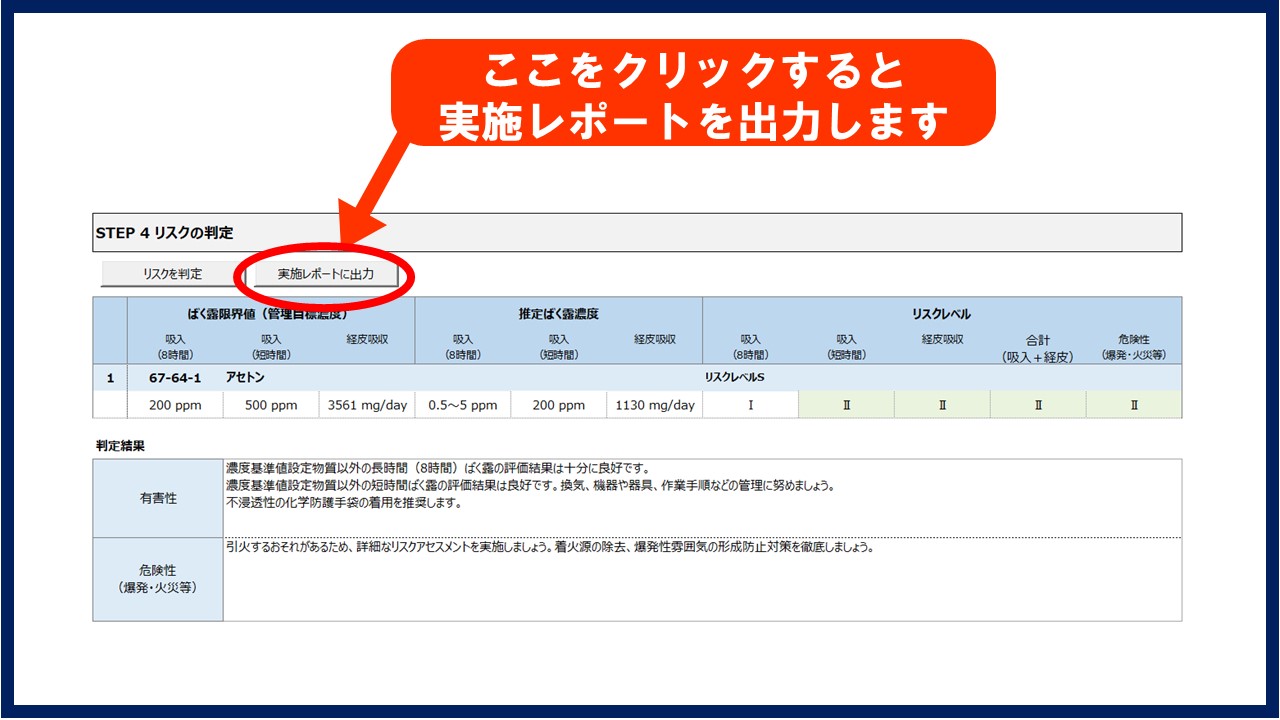
Task: Click the 500 ppm short-term limit cell
Action: 270,405
